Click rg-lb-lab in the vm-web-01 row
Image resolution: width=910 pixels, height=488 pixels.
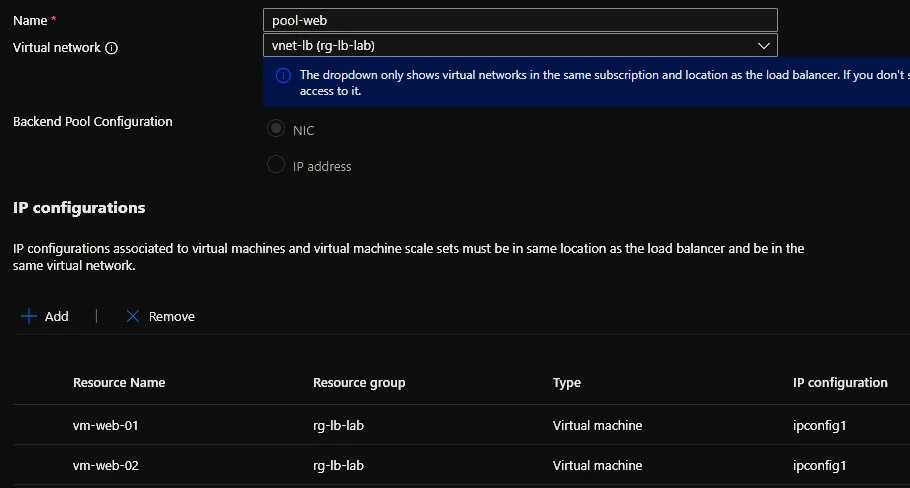tap(338, 425)
